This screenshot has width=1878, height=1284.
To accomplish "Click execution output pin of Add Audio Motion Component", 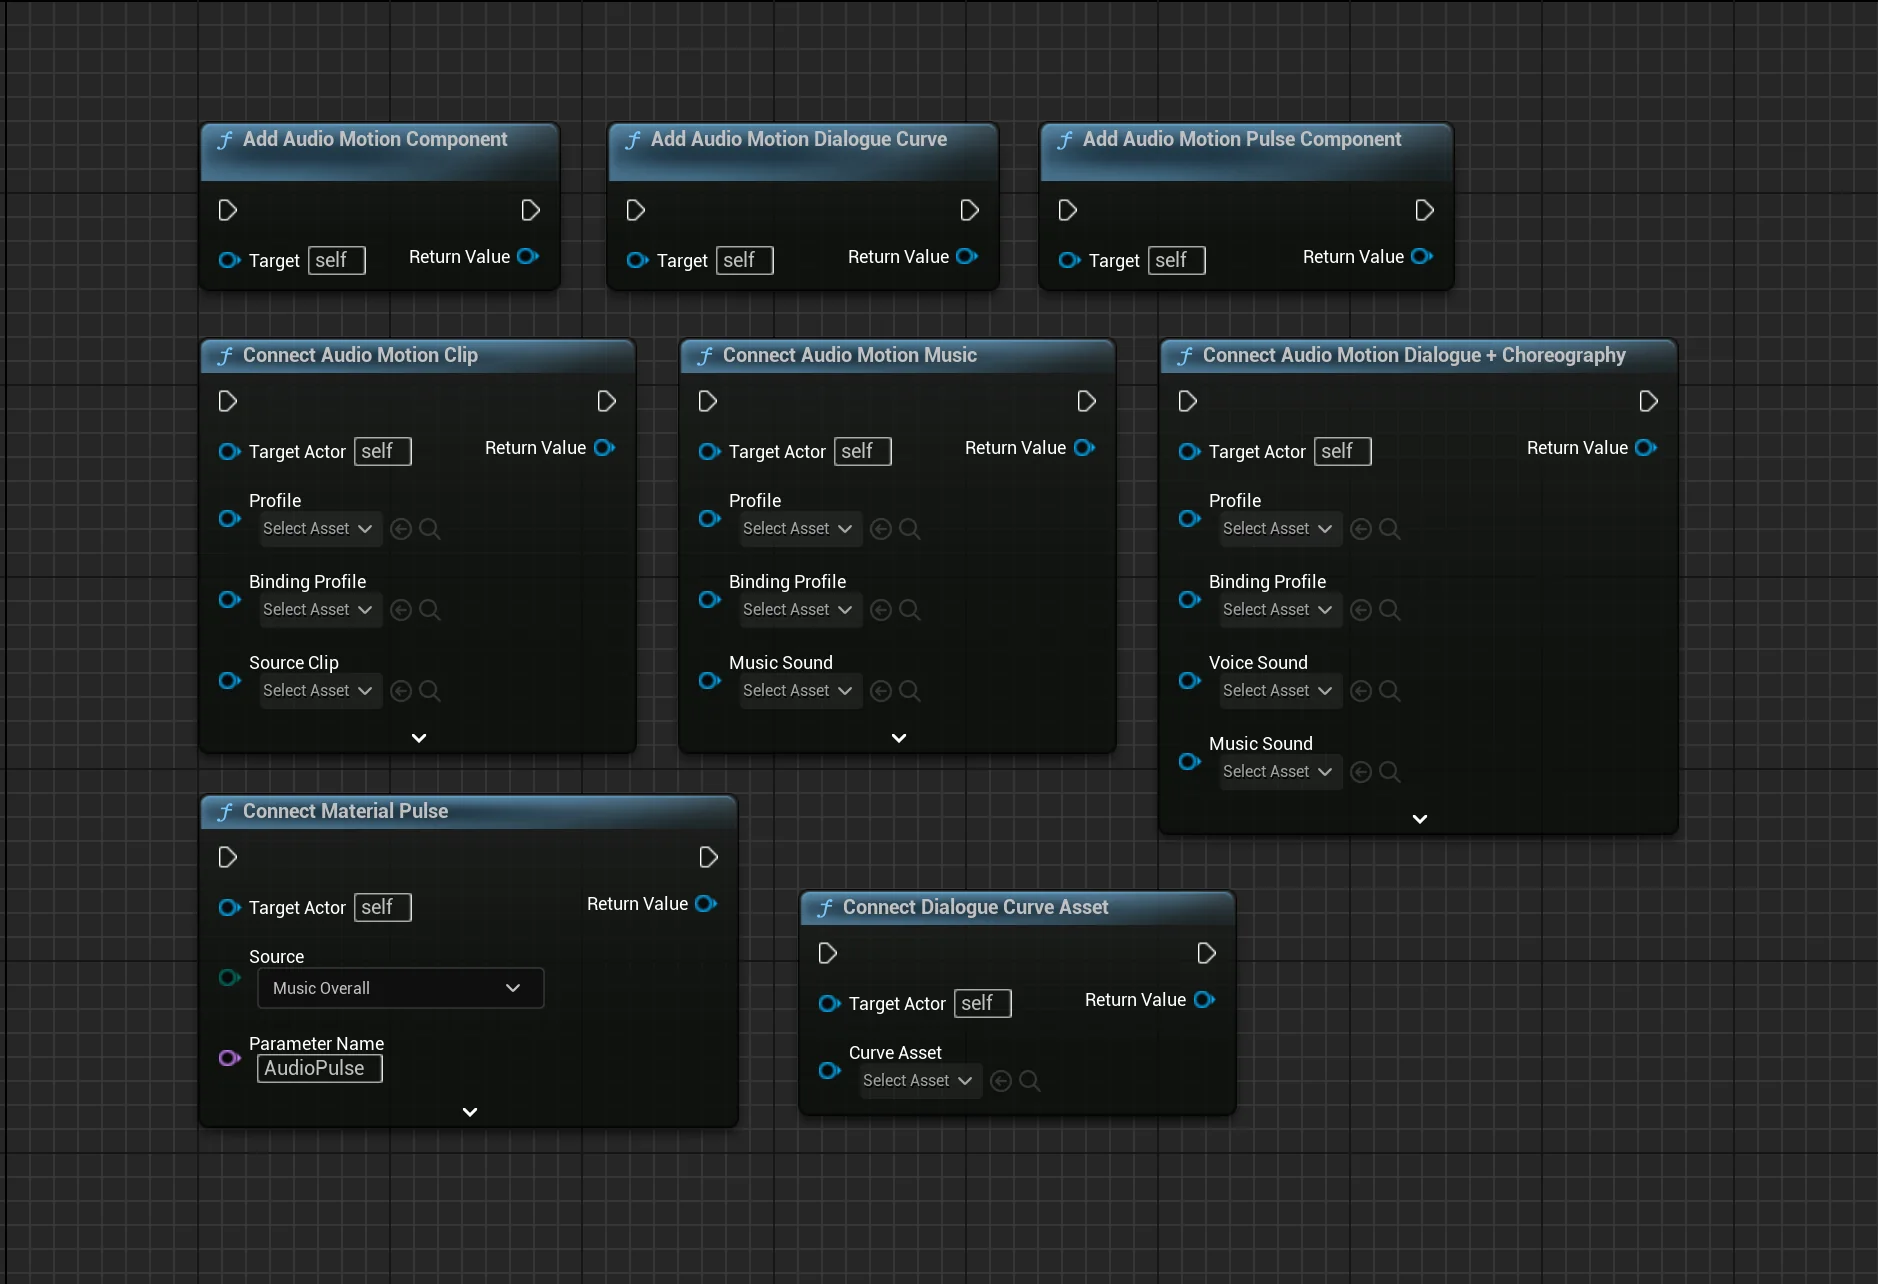I will (531, 210).
